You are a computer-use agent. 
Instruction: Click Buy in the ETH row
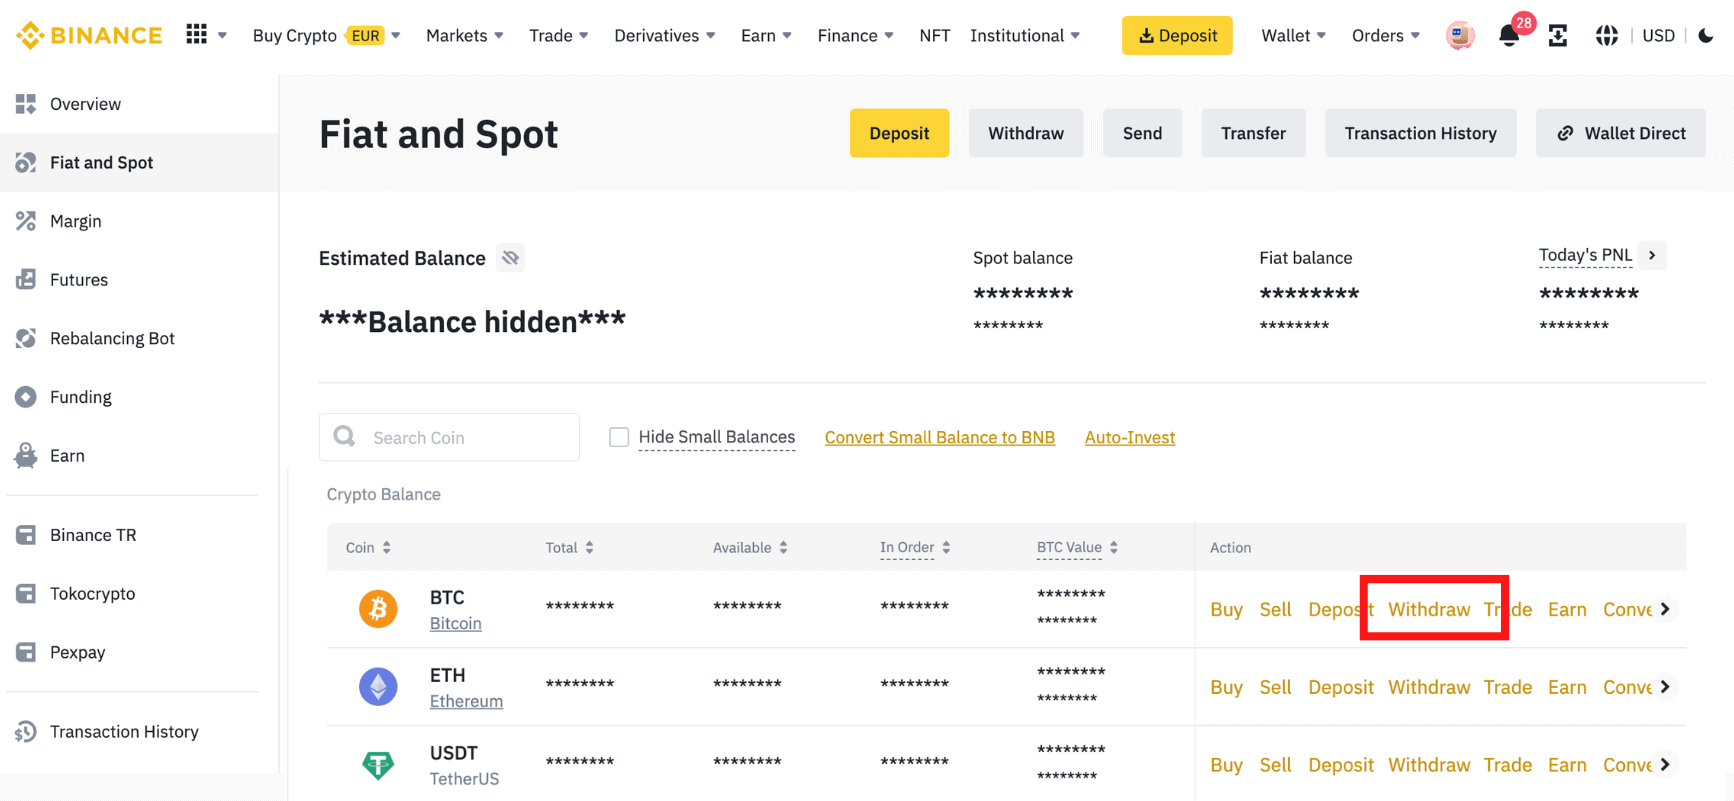pyautogui.click(x=1226, y=687)
